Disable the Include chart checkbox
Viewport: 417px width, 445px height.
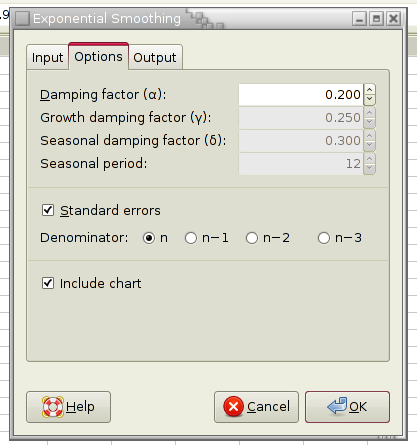pyautogui.click(x=48, y=283)
